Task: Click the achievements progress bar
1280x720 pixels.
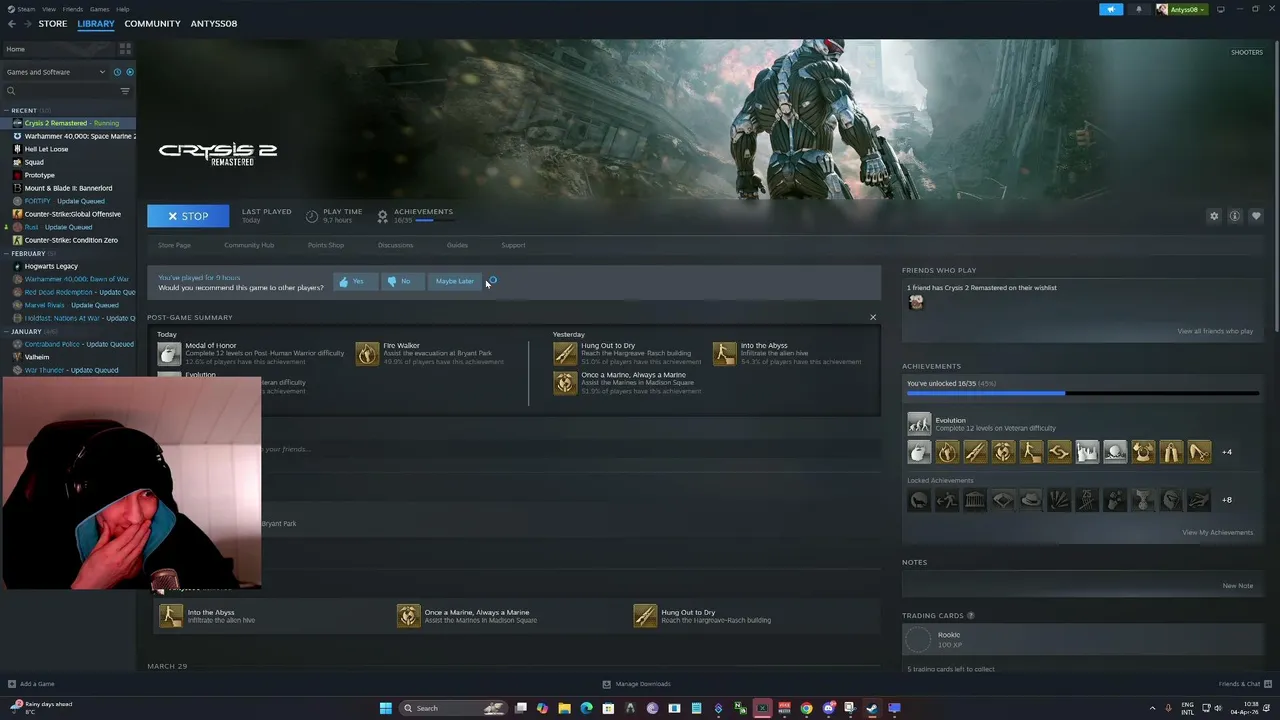Action: (1083, 393)
